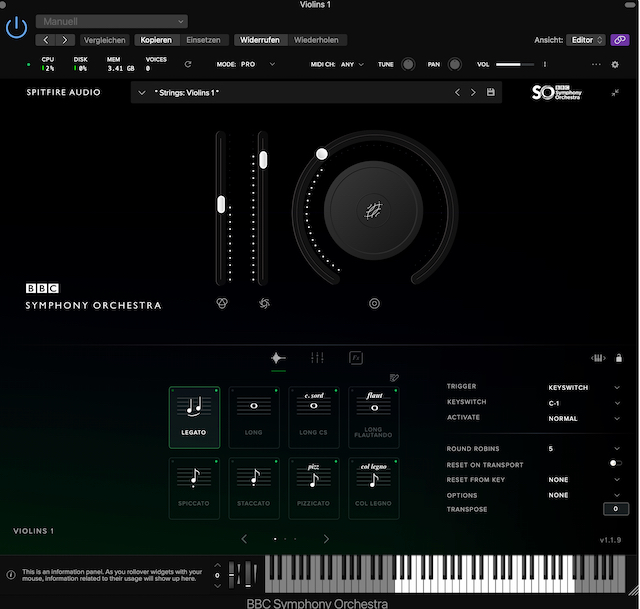Viewport: 640px width, 609px height.
Task: Expand the Strings: Violins 1 preset browser chevron
Action: click(142, 93)
